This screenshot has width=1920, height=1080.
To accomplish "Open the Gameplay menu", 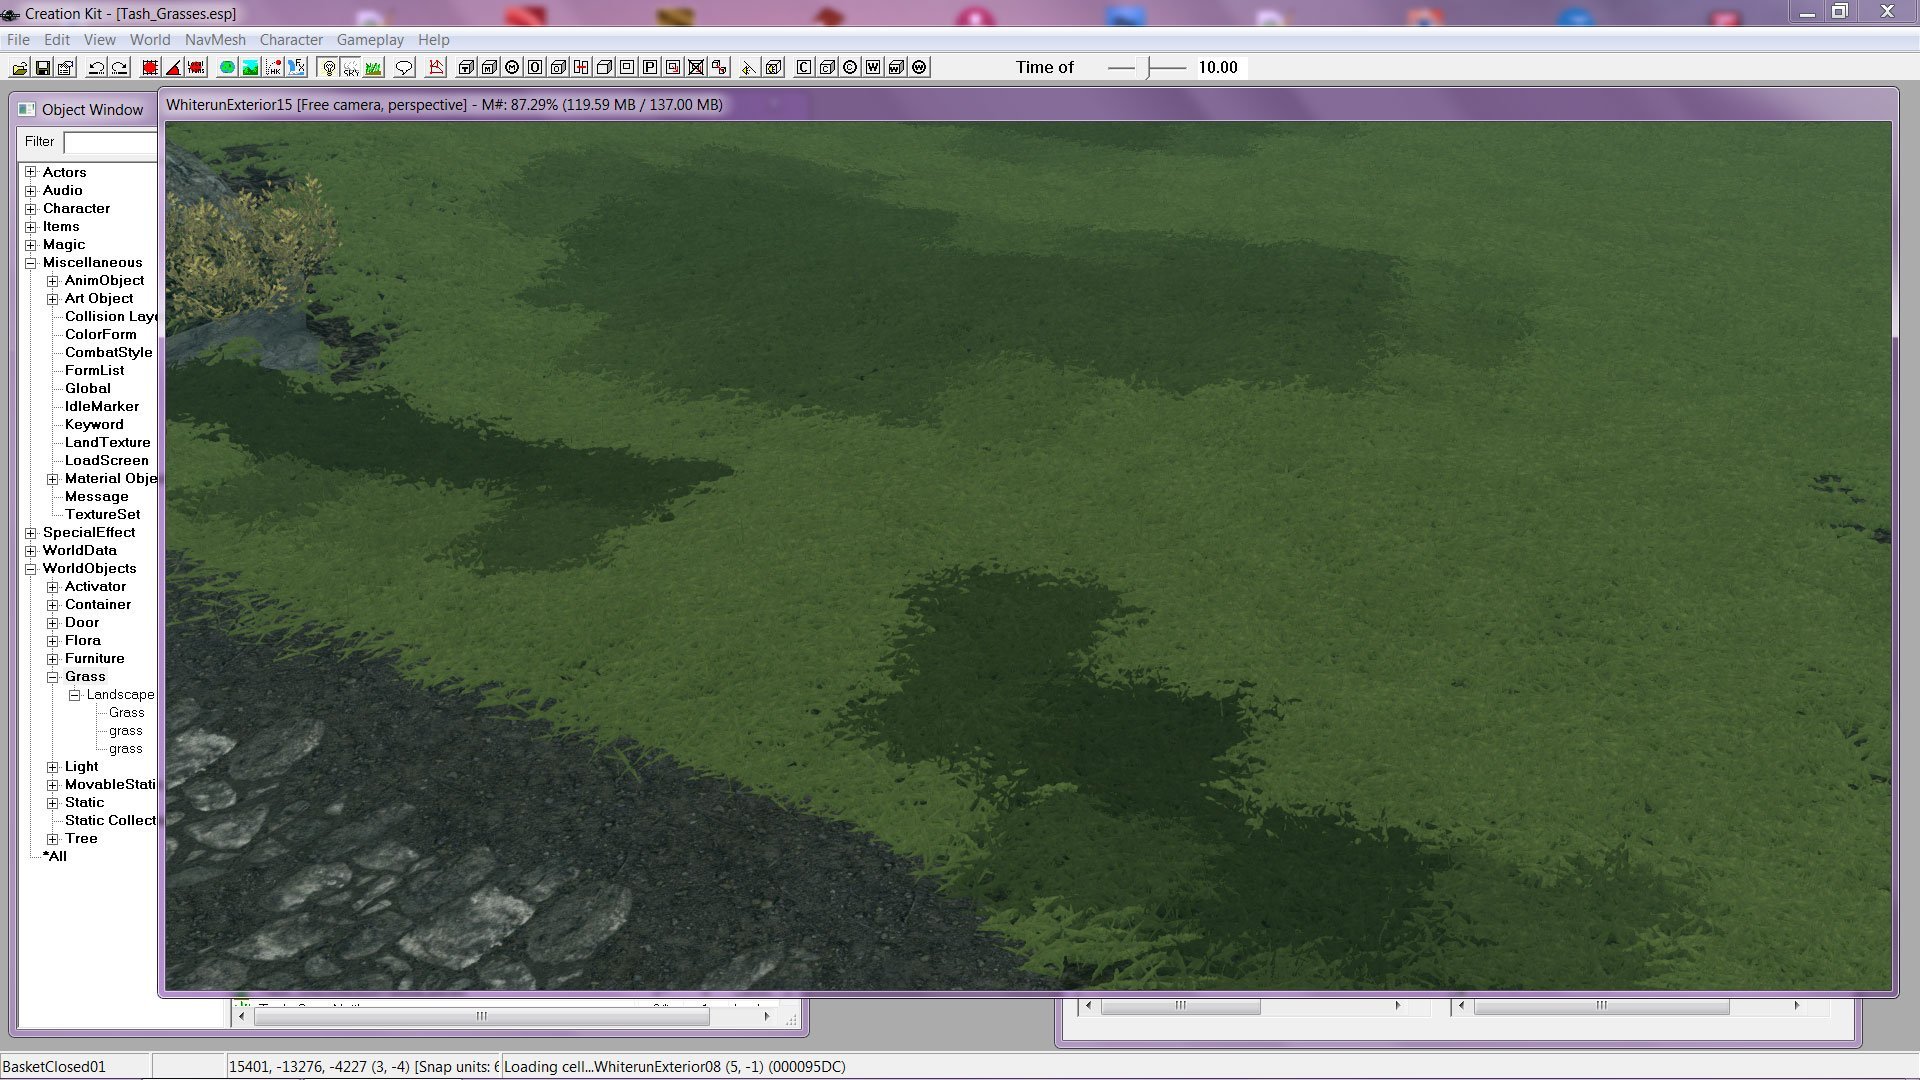I will pos(370,40).
